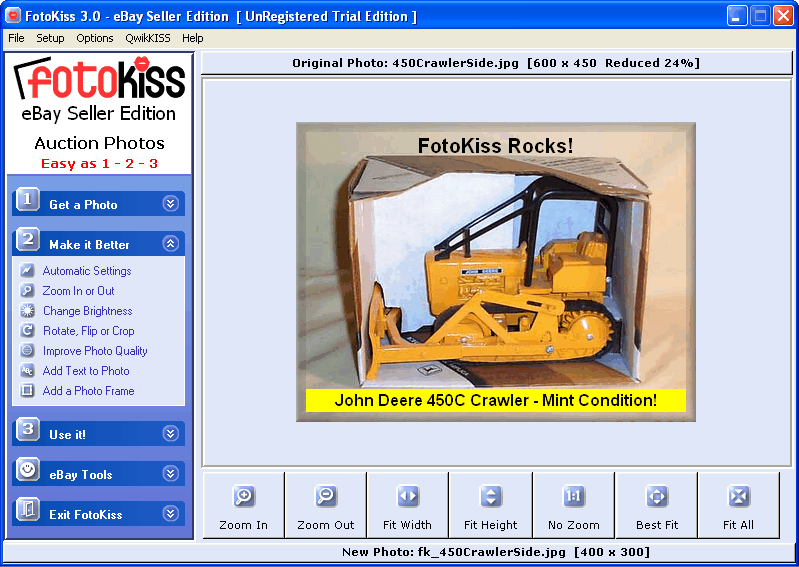
Task: Collapse the Make it Better section chevron
Action: pos(171,244)
